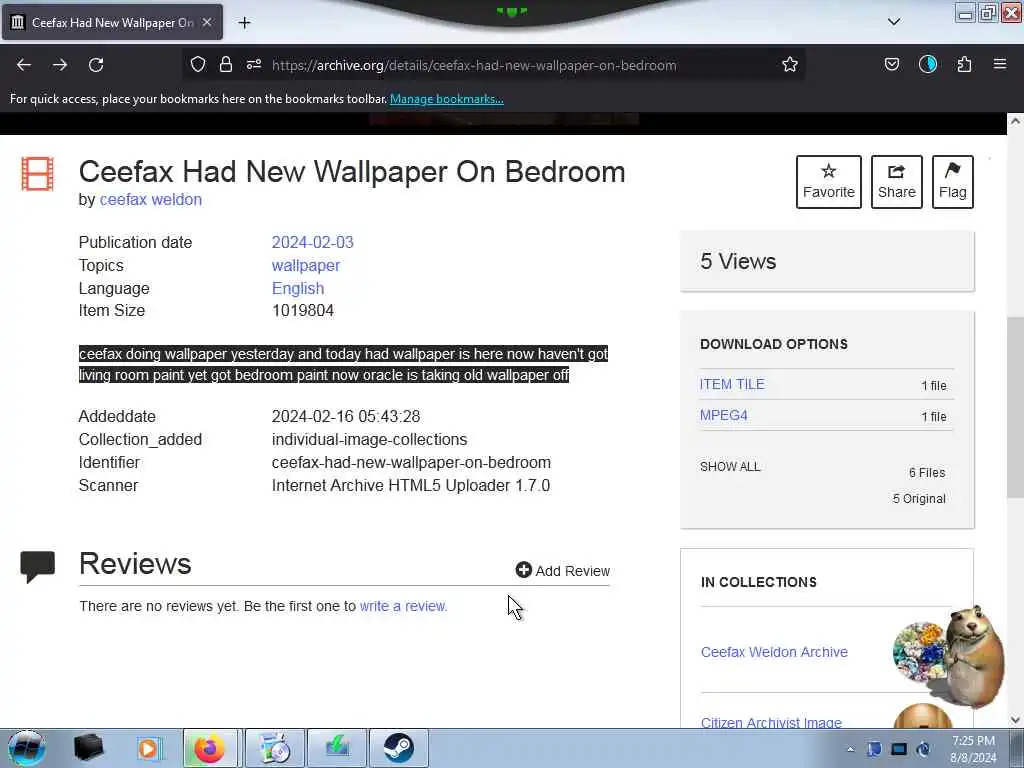Screen dimensions: 1024x768
Task: Expand the list all tabs chevron
Action: click(x=894, y=22)
